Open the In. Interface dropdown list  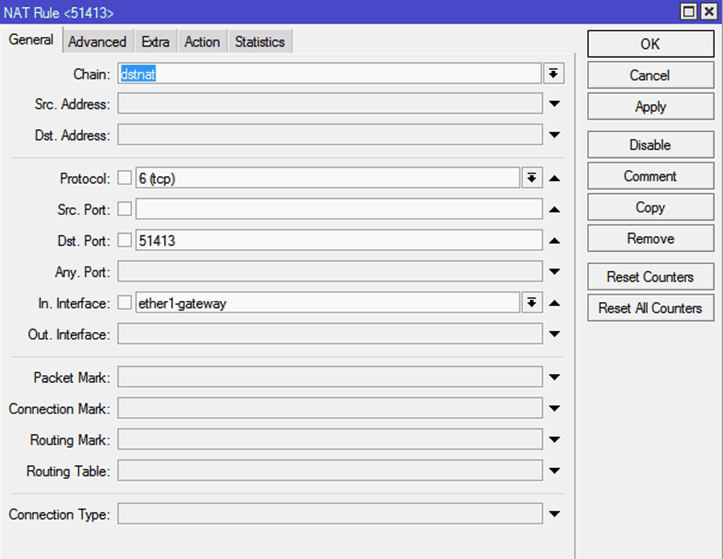[x=532, y=303]
